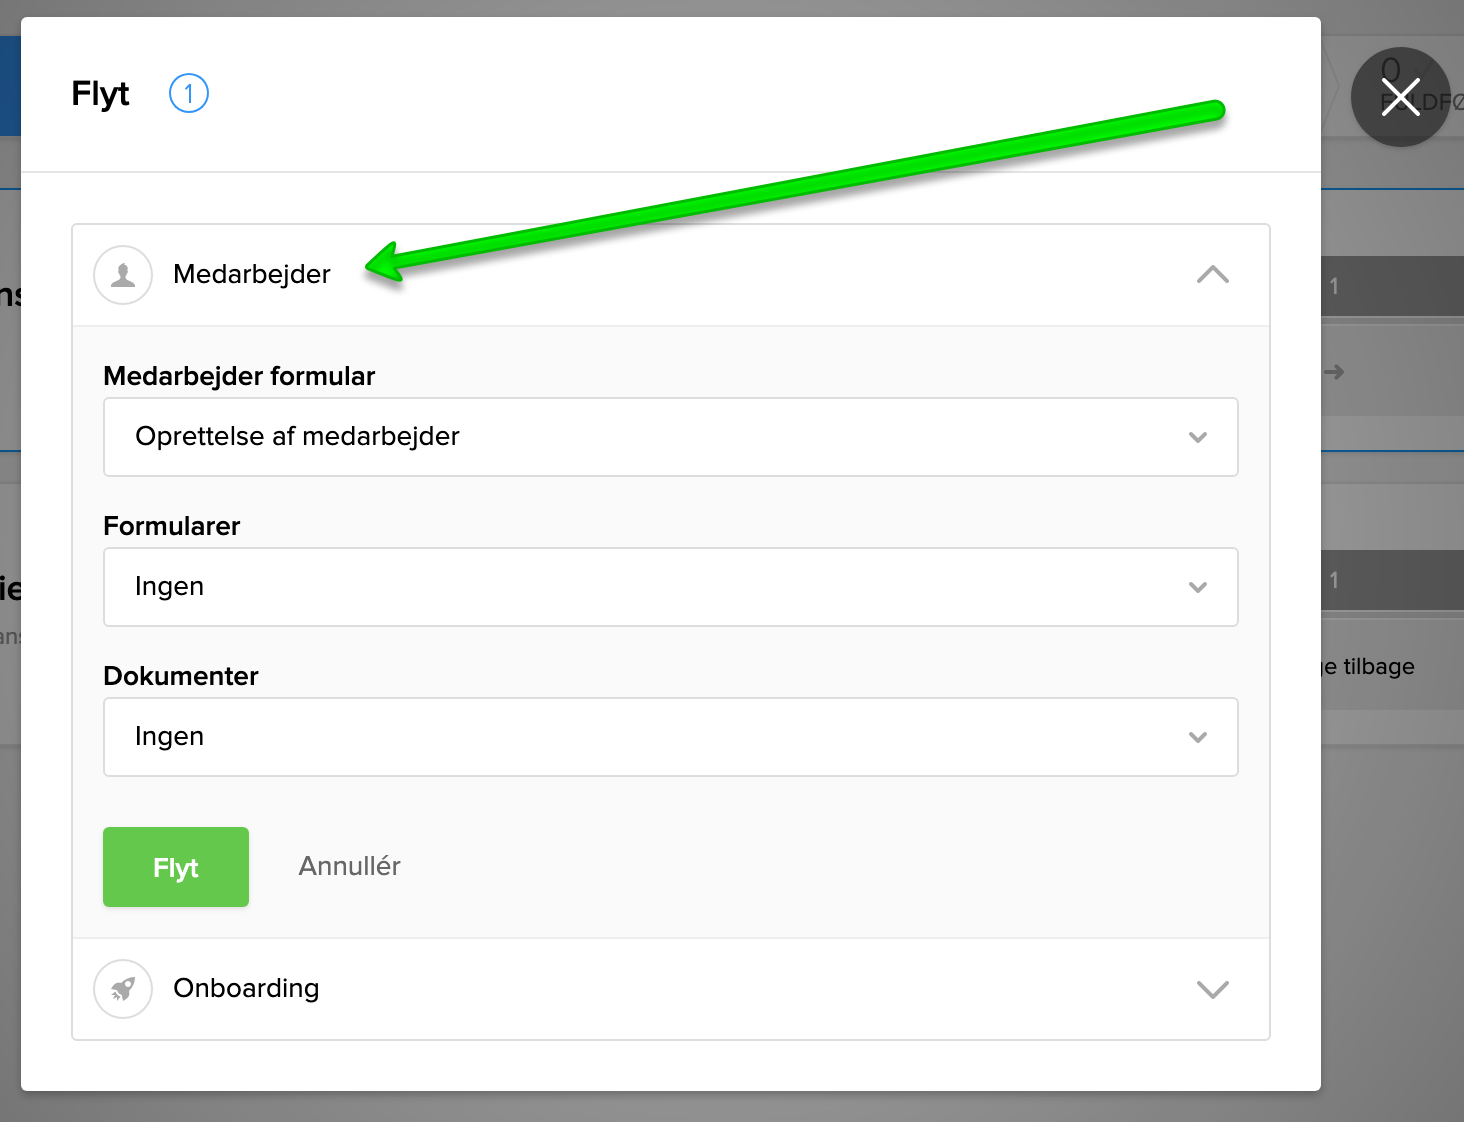Close the Flyt dialog with the X icon

[1400, 97]
